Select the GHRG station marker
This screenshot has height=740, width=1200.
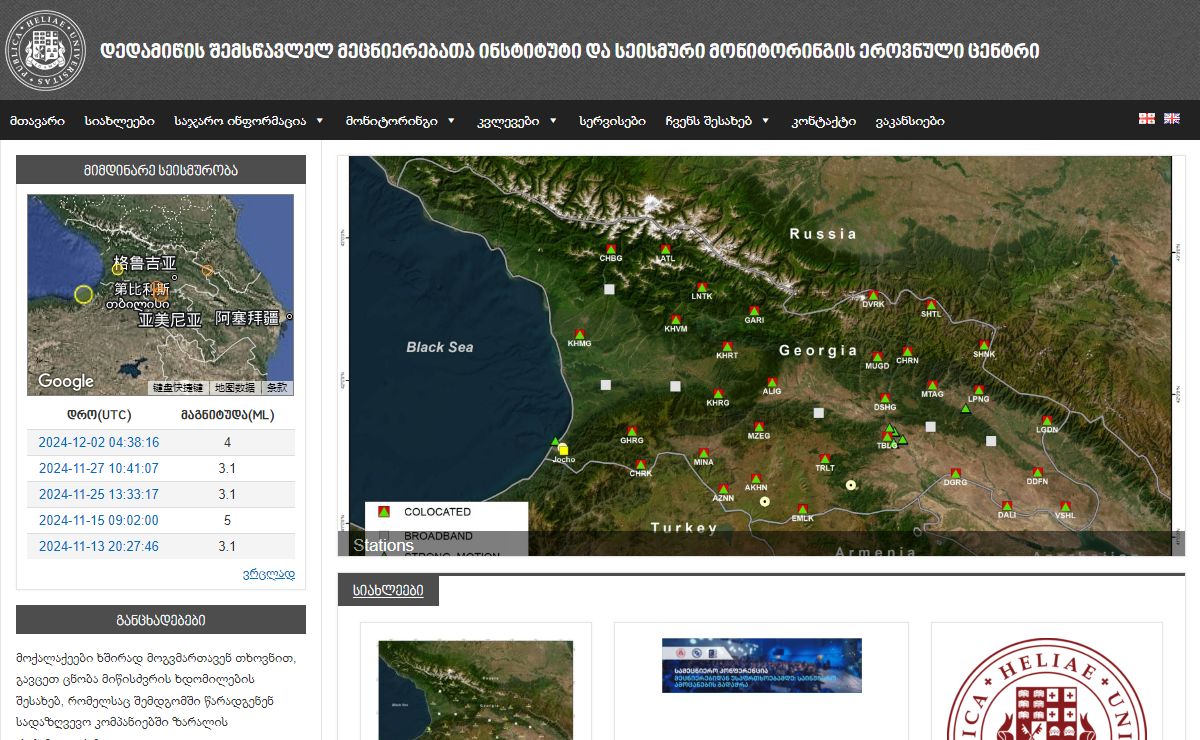(x=632, y=431)
